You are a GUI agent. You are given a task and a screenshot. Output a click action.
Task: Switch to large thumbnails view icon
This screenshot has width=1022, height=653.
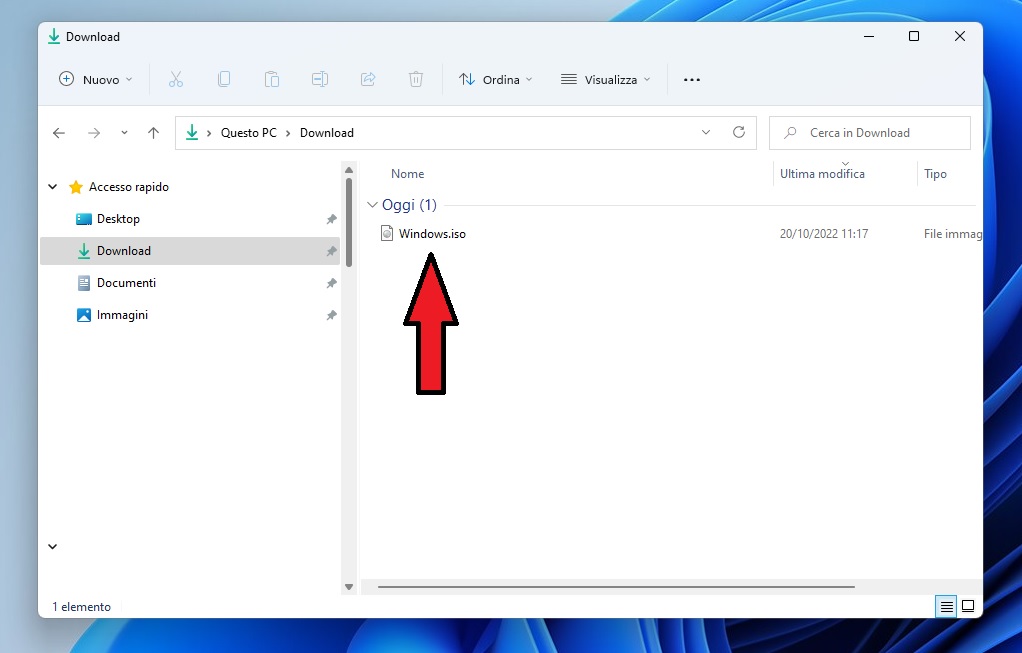pyautogui.click(x=969, y=606)
